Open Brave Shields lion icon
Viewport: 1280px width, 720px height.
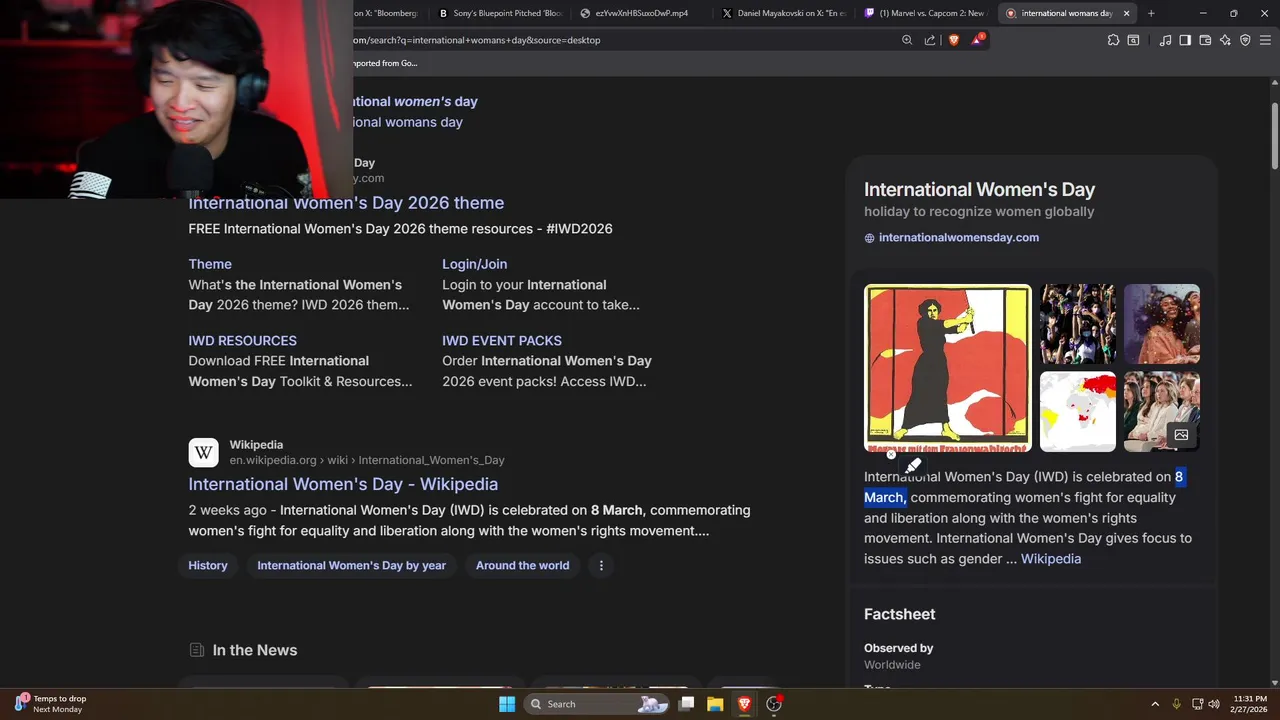click(953, 40)
